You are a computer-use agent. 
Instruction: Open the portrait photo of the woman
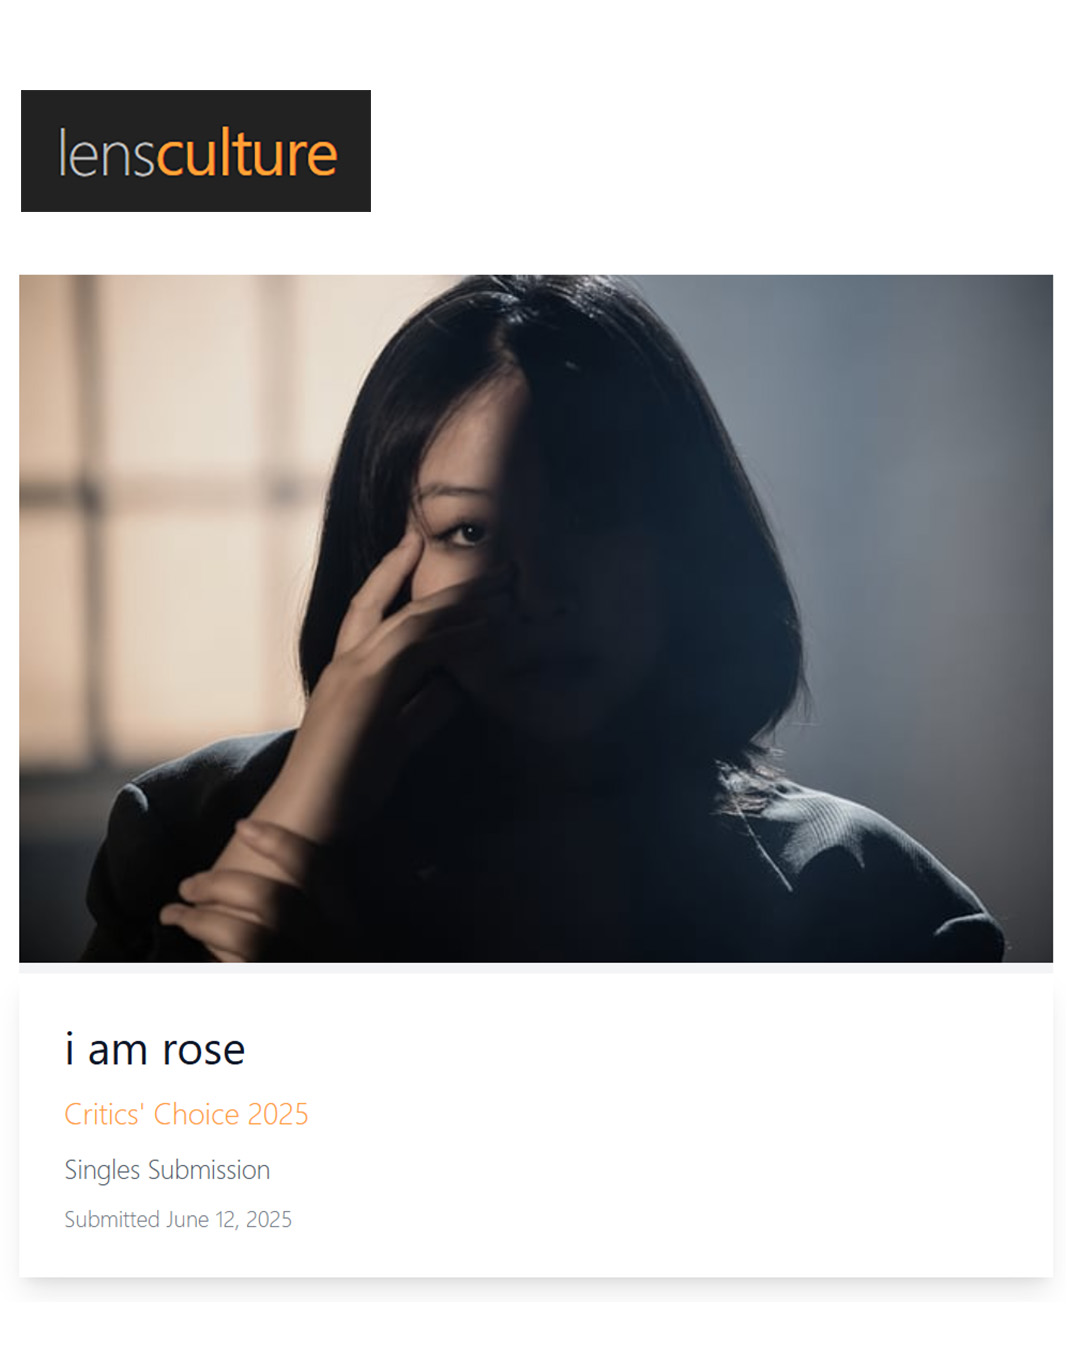point(536,618)
